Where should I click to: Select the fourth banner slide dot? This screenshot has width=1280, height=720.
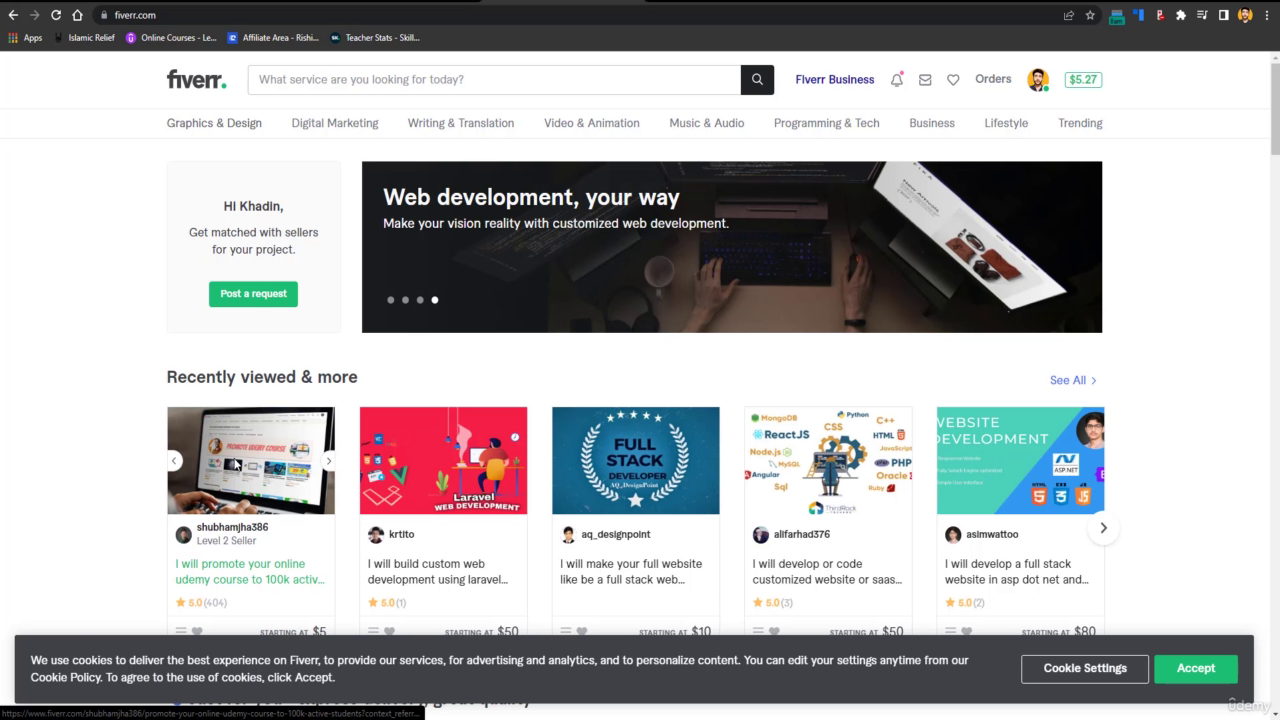[435, 300]
